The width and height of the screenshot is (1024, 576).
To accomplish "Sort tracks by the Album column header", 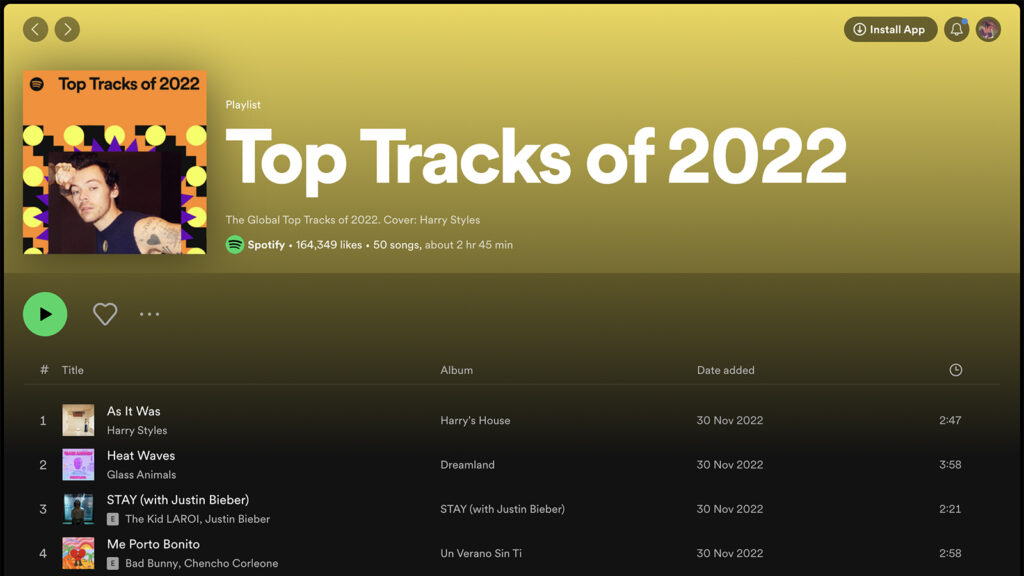I will (456, 370).
